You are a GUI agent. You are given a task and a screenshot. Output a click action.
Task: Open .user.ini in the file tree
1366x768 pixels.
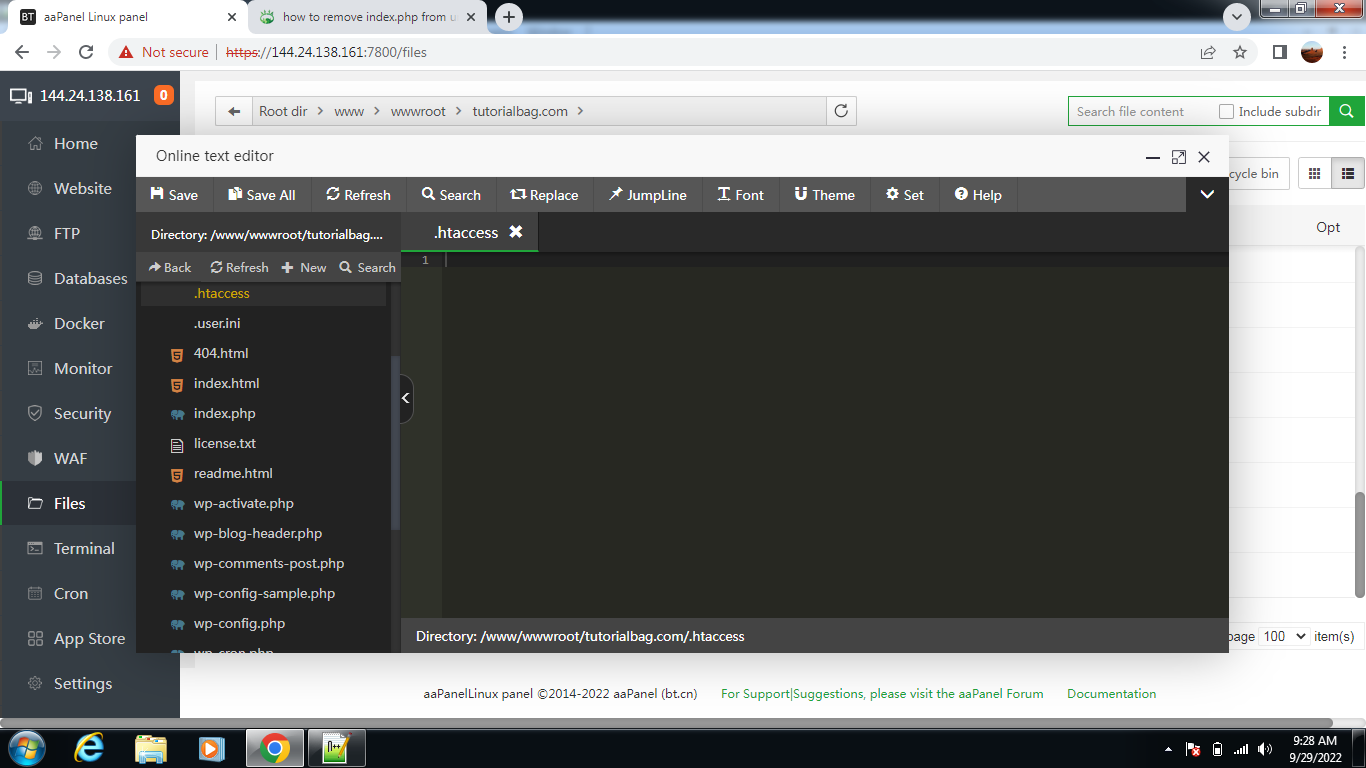click(217, 323)
